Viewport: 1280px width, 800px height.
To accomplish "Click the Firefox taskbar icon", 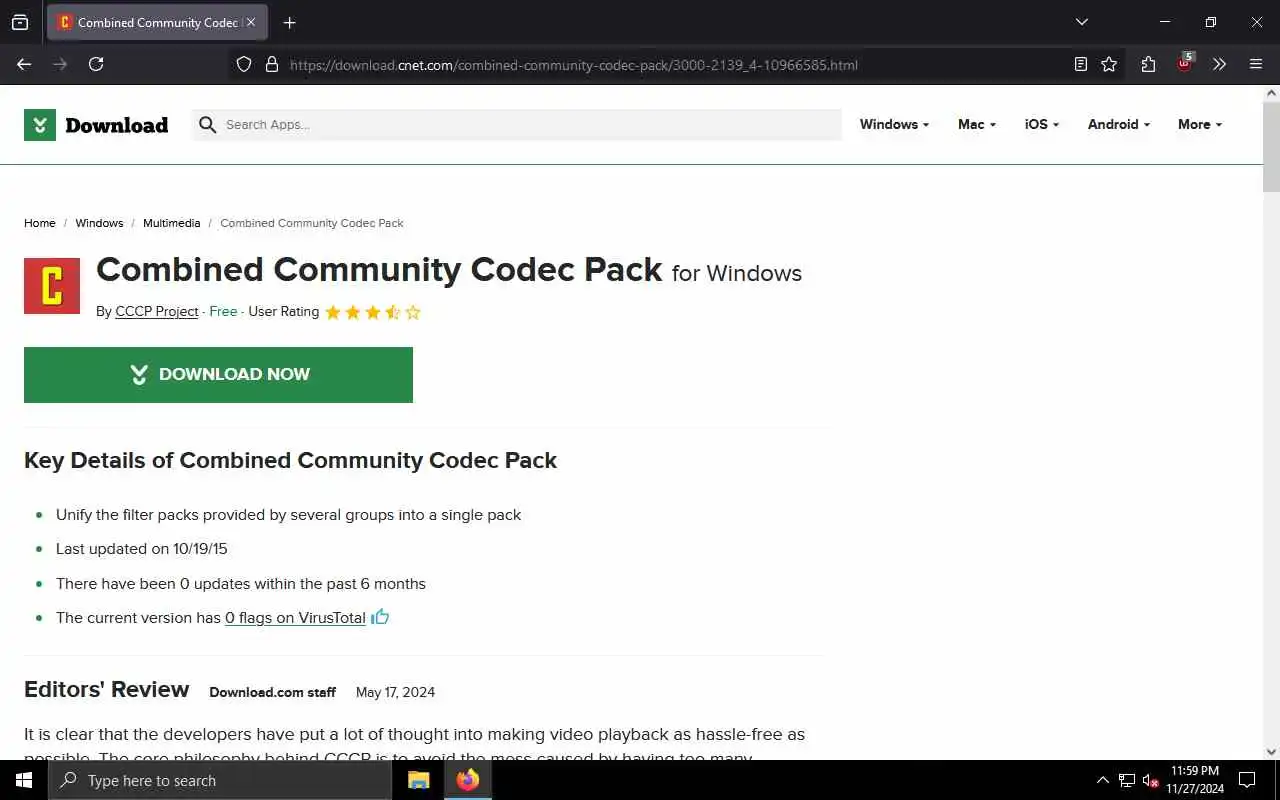I will click(468, 780).
